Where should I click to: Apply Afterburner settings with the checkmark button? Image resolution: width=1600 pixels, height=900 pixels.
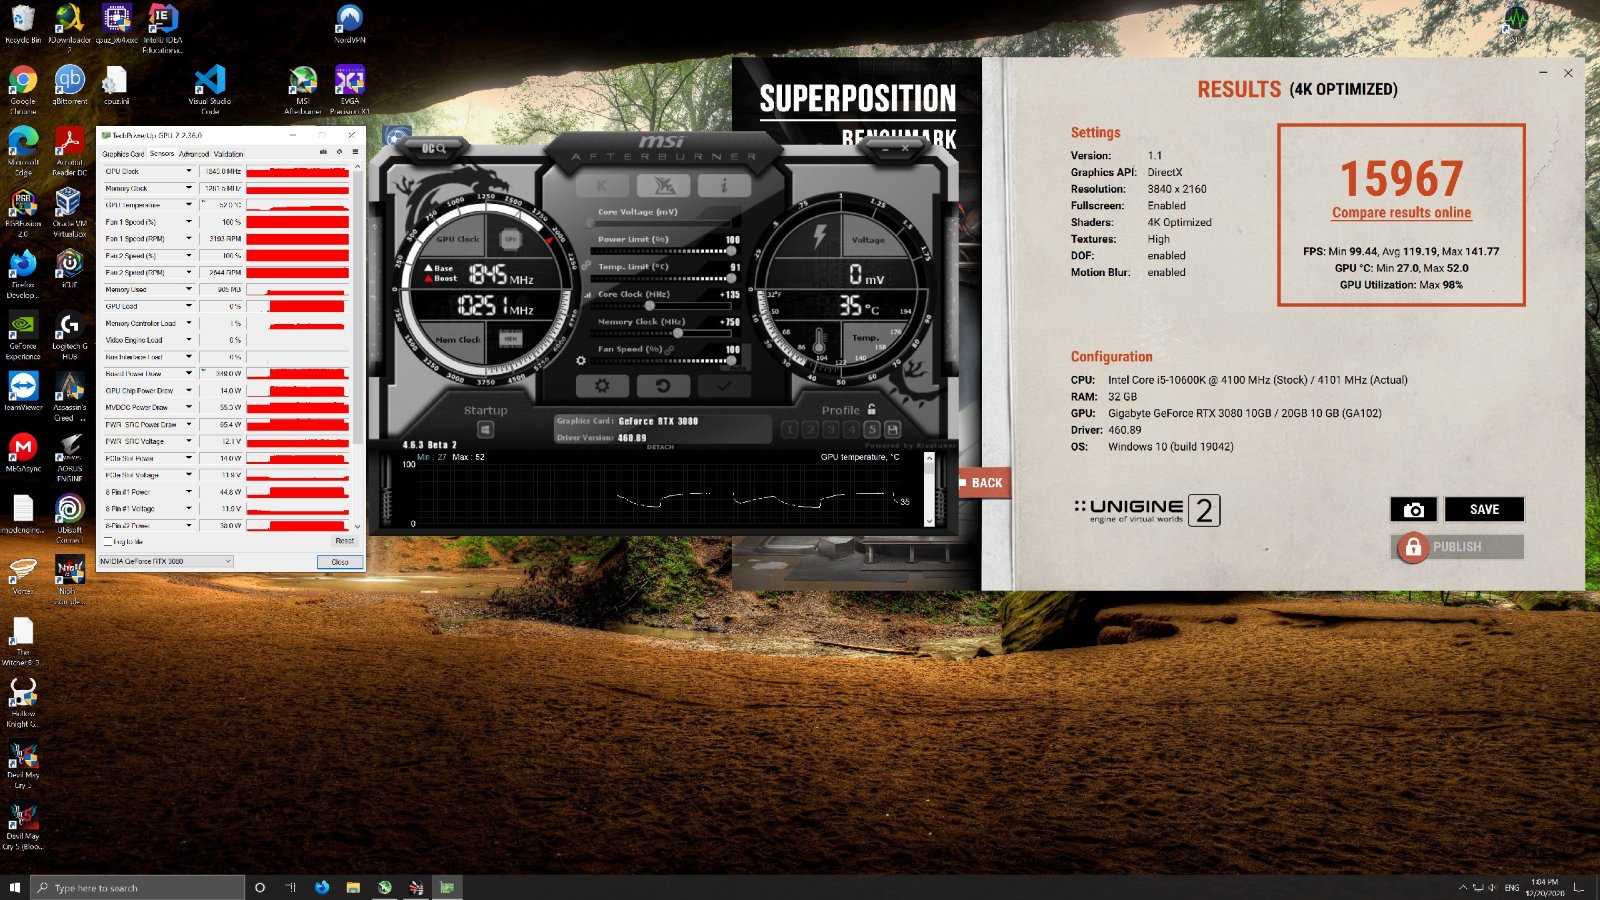click(x=724, y=385)
